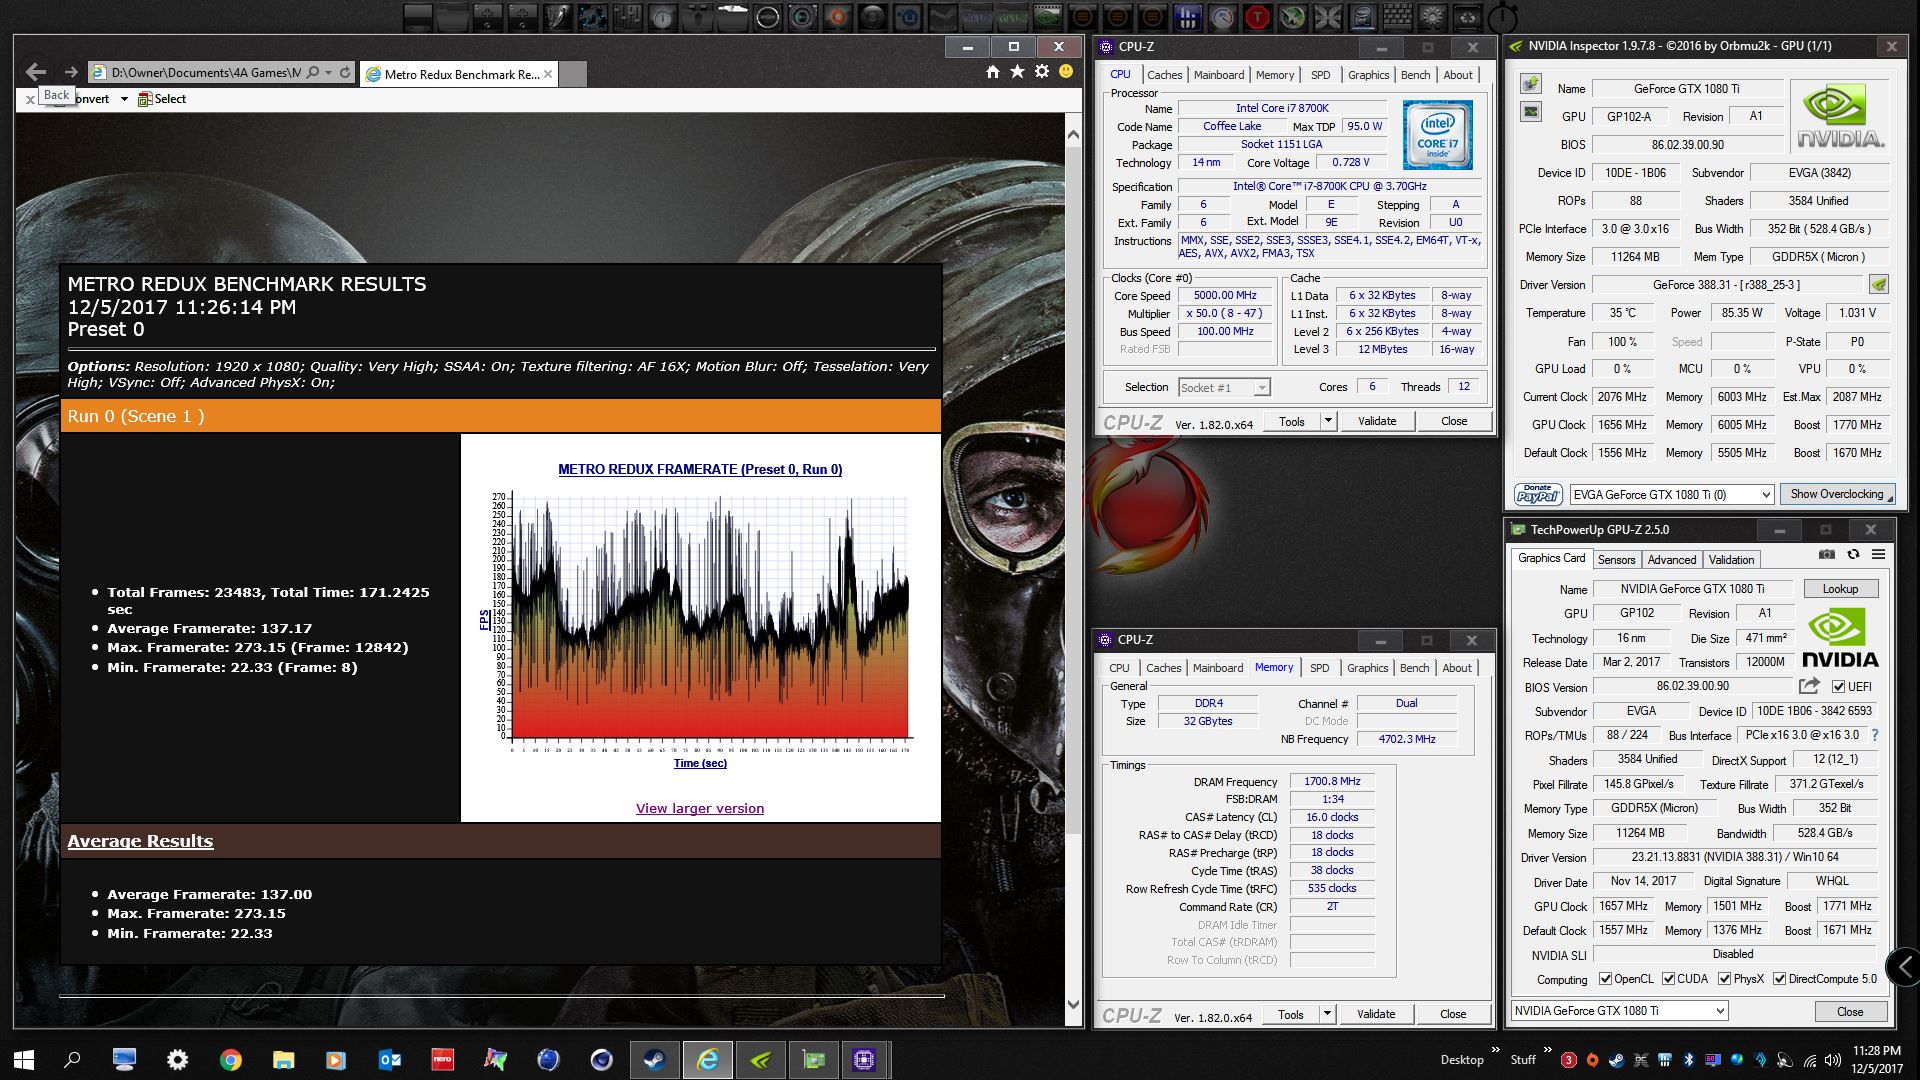Toggle the DirectCompute 5.0 checkbox
This screenshot has width=1920, height=1080.
tap(1779, 979)
